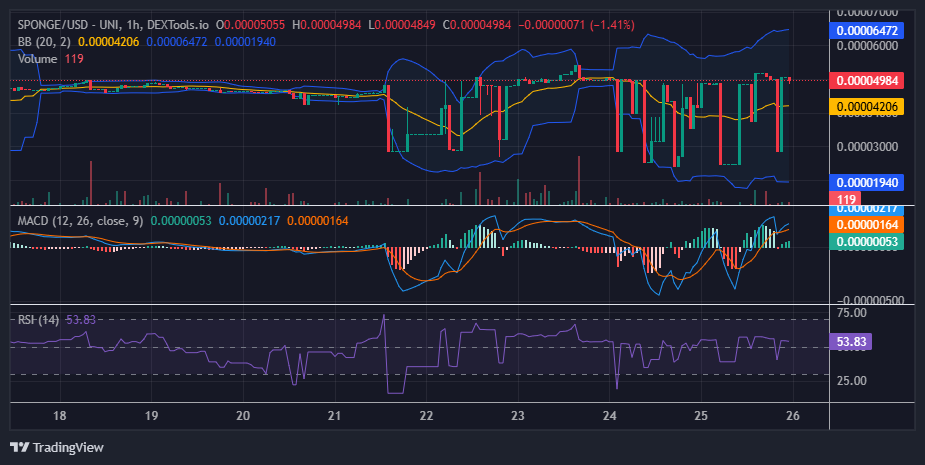This screenshot has width=925, height=465.
Task: Select the SPONGE/USD - UNI symbol title
Action: pos(66,25)
